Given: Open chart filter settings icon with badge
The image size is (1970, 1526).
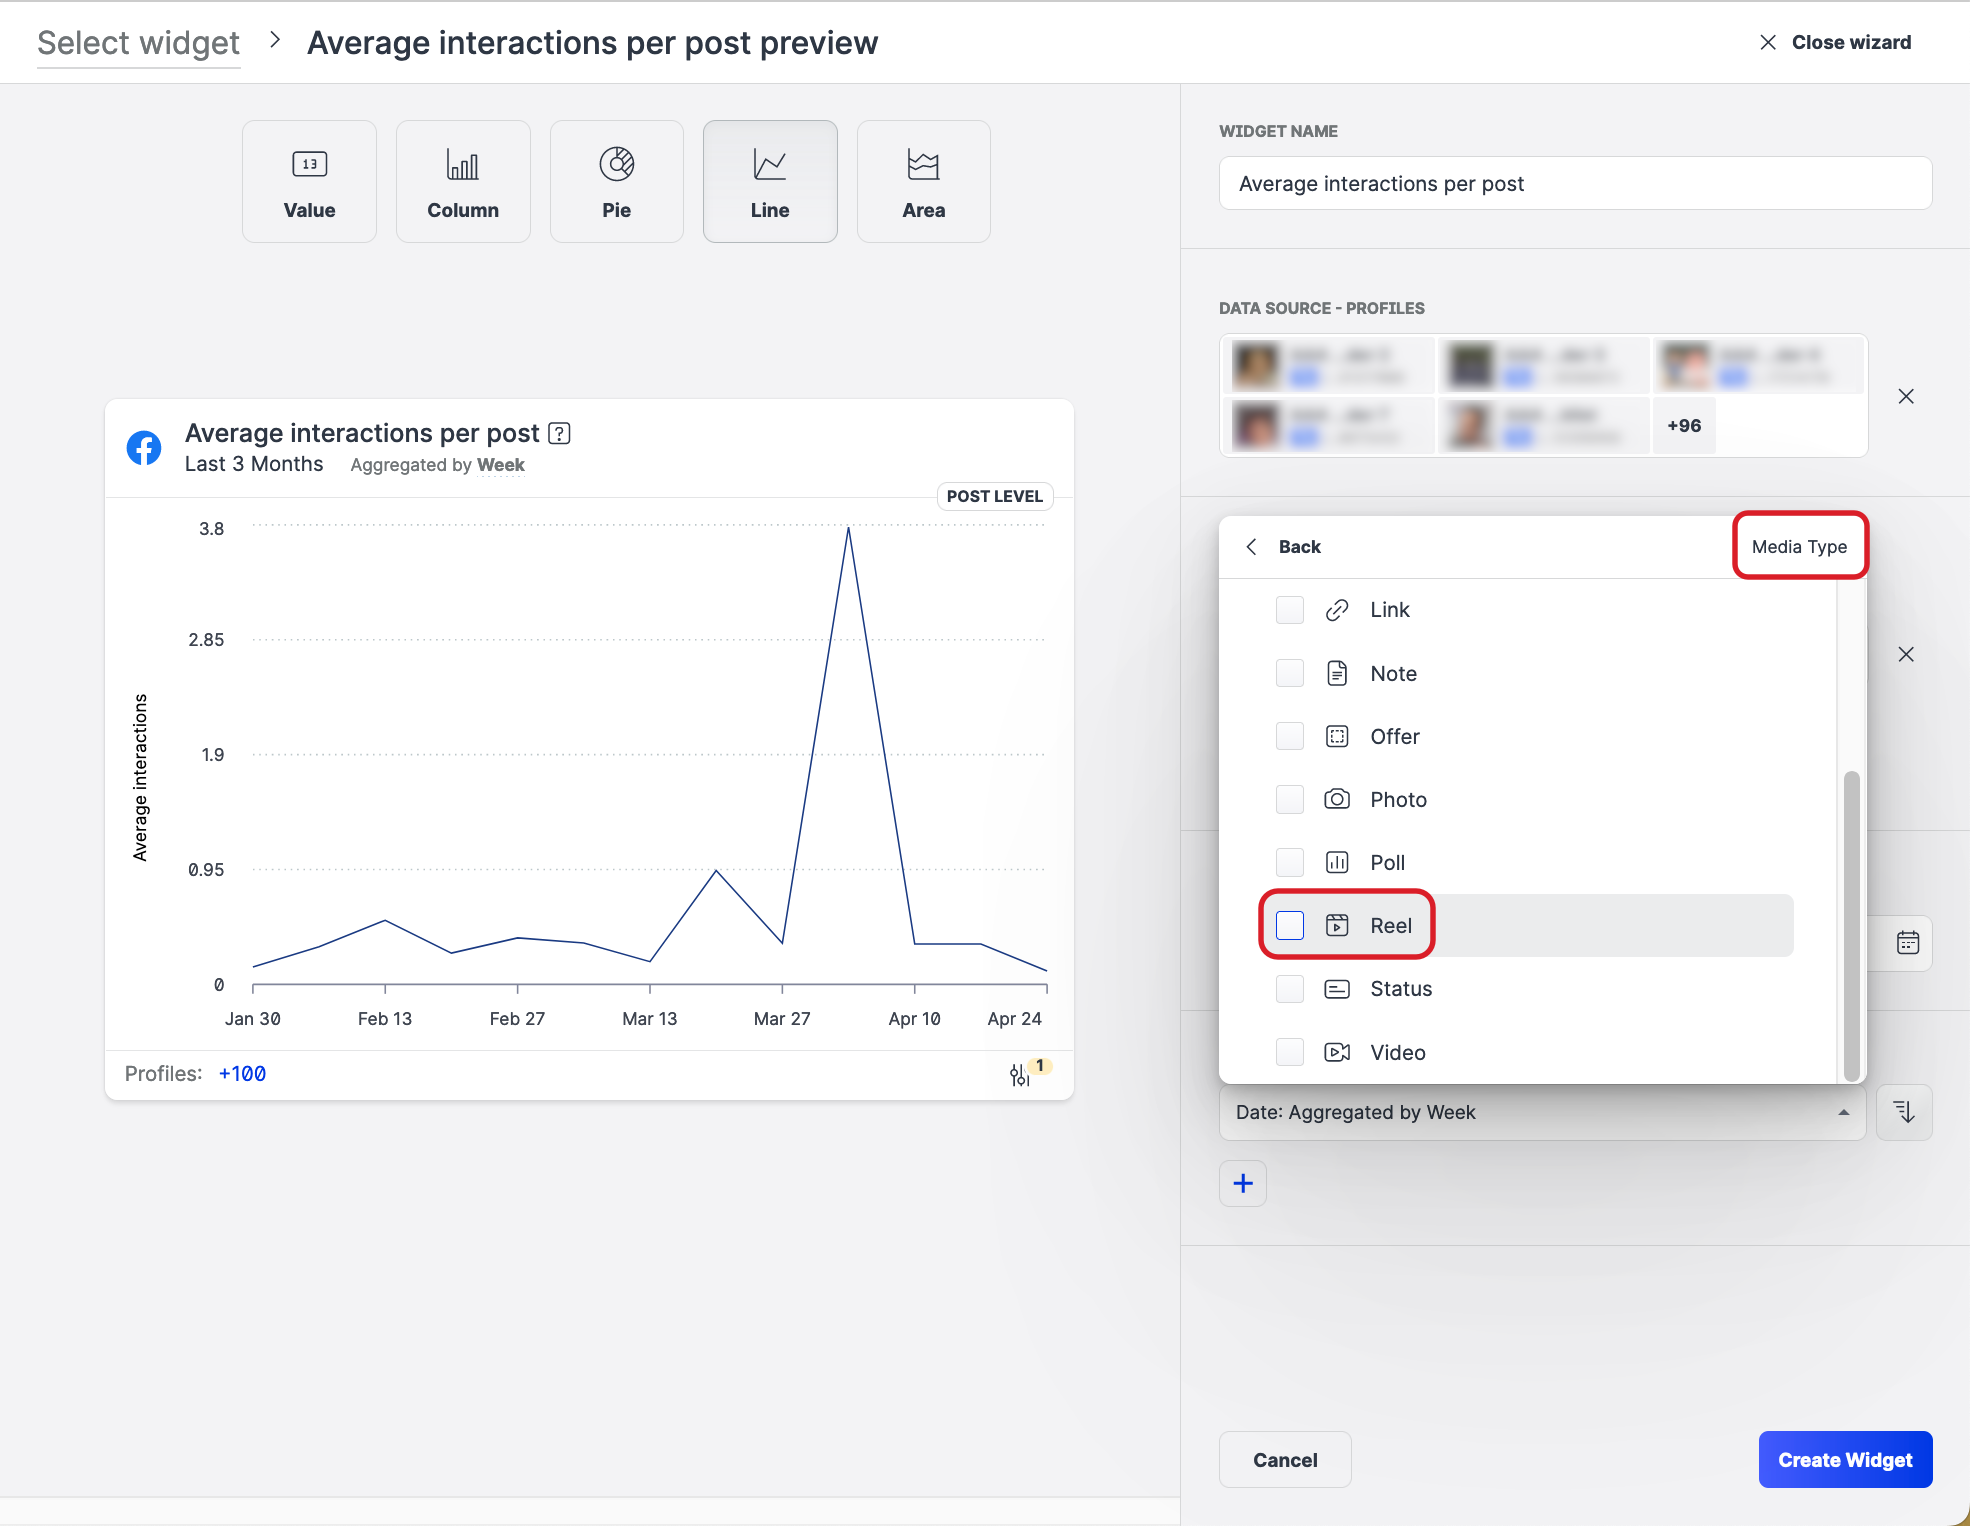Looking at the screenshot, I should pos(1020,1074).
